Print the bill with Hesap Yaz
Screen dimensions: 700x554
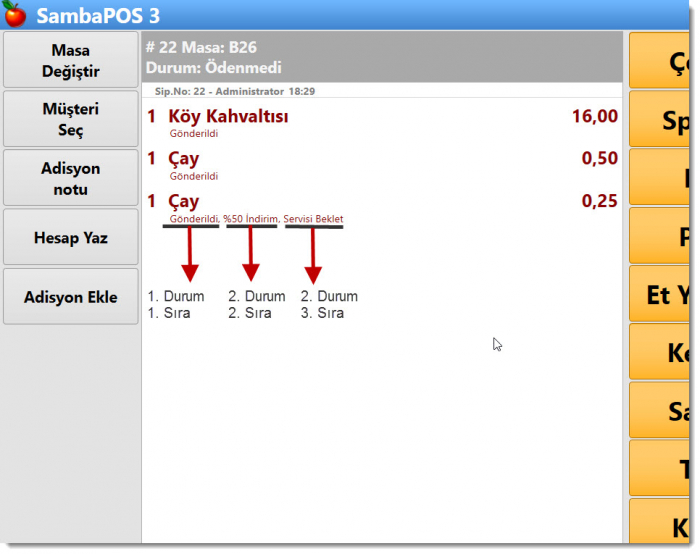[x=71, y=237]
